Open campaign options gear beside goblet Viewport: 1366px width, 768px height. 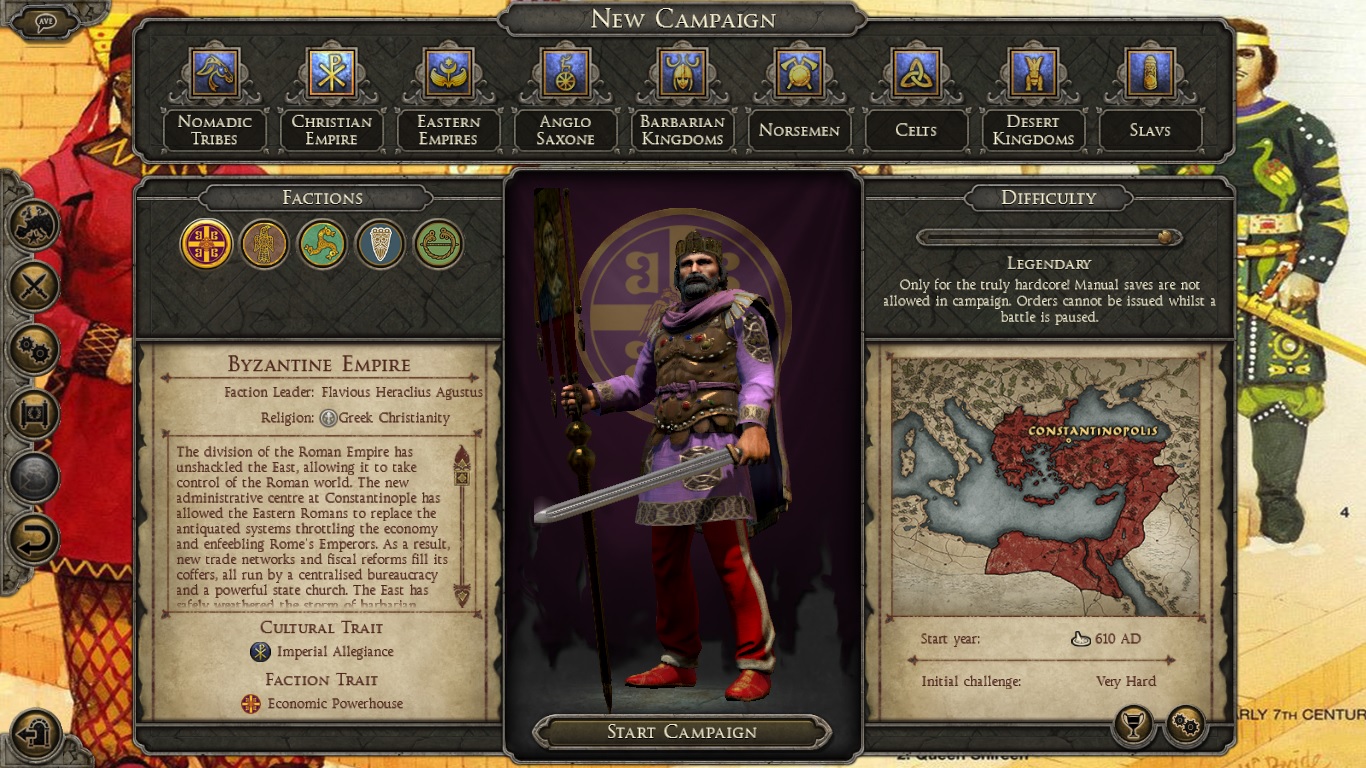click(x=1186, y=727)
